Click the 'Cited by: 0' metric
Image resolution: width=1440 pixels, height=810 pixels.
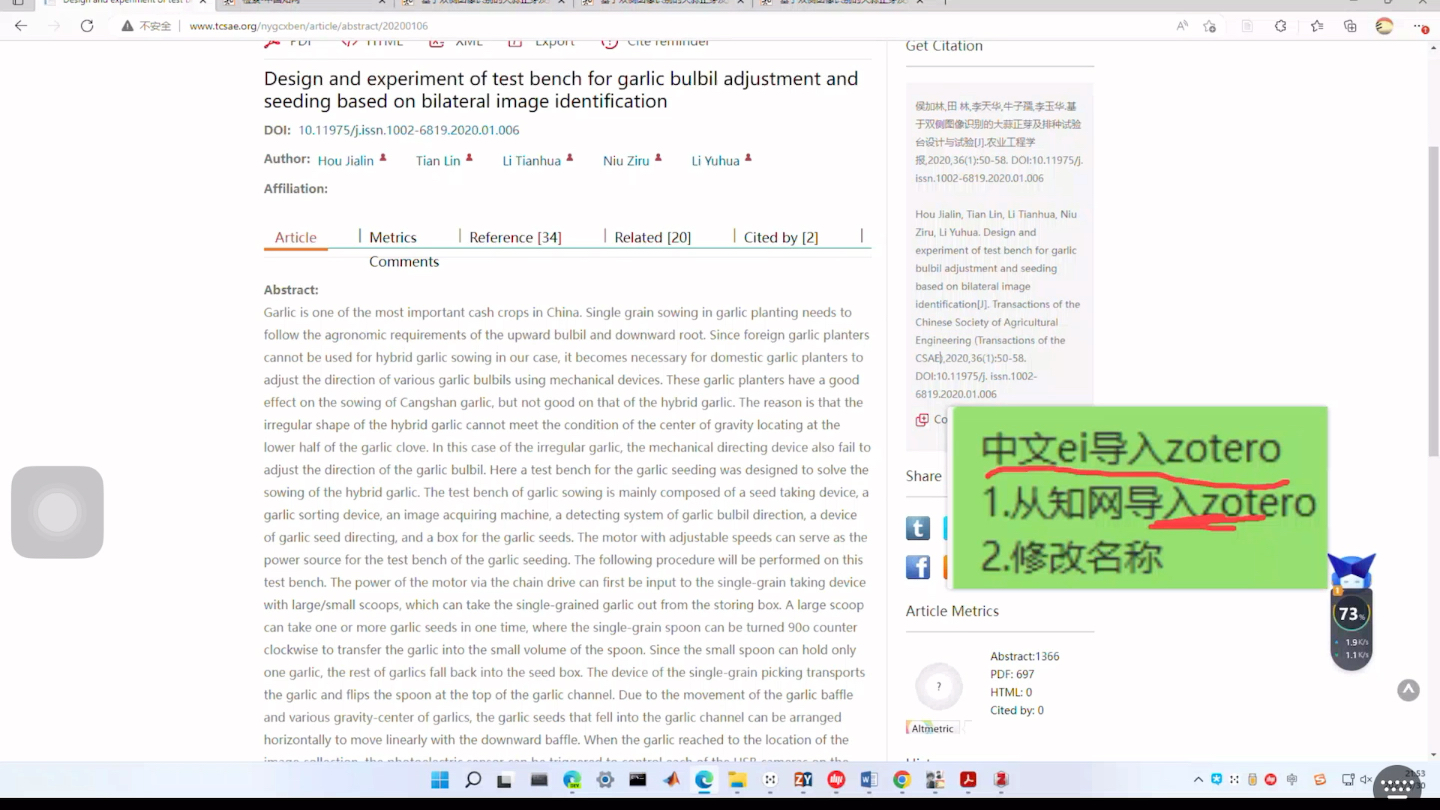click(x=1017, y=710)
